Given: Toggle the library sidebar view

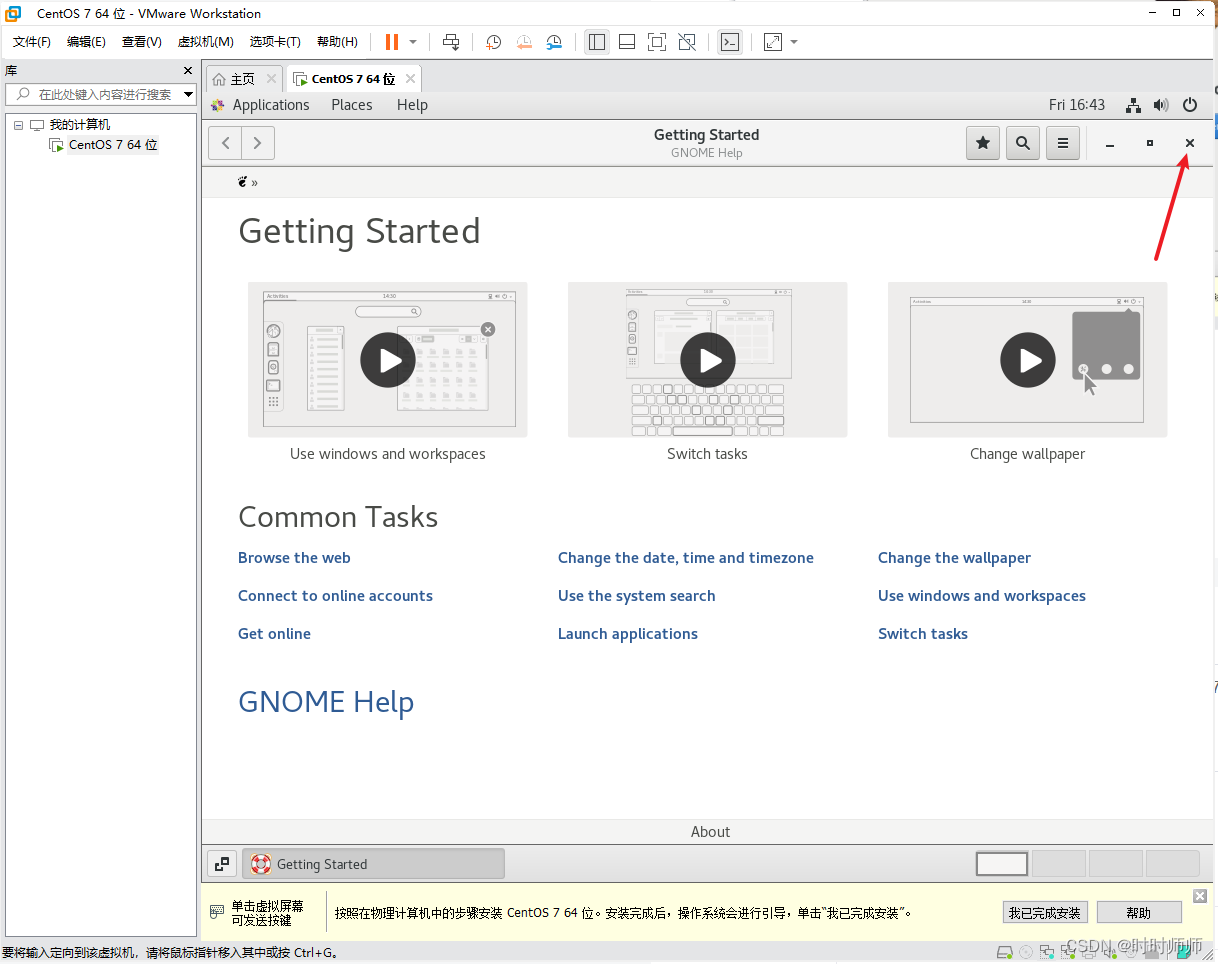Looking at the screenshot, I should coord(597,42).
